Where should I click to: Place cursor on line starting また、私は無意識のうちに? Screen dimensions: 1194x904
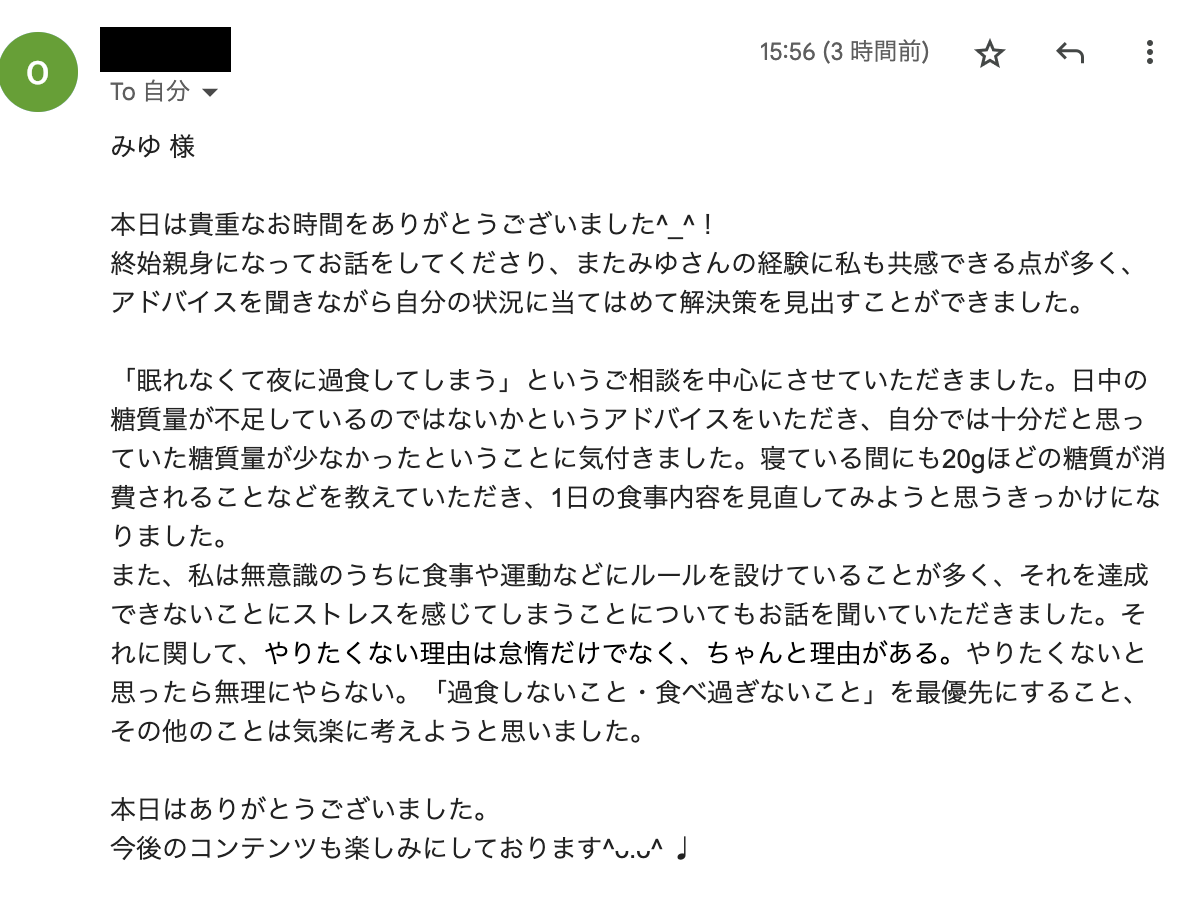(x=629, y=574)
